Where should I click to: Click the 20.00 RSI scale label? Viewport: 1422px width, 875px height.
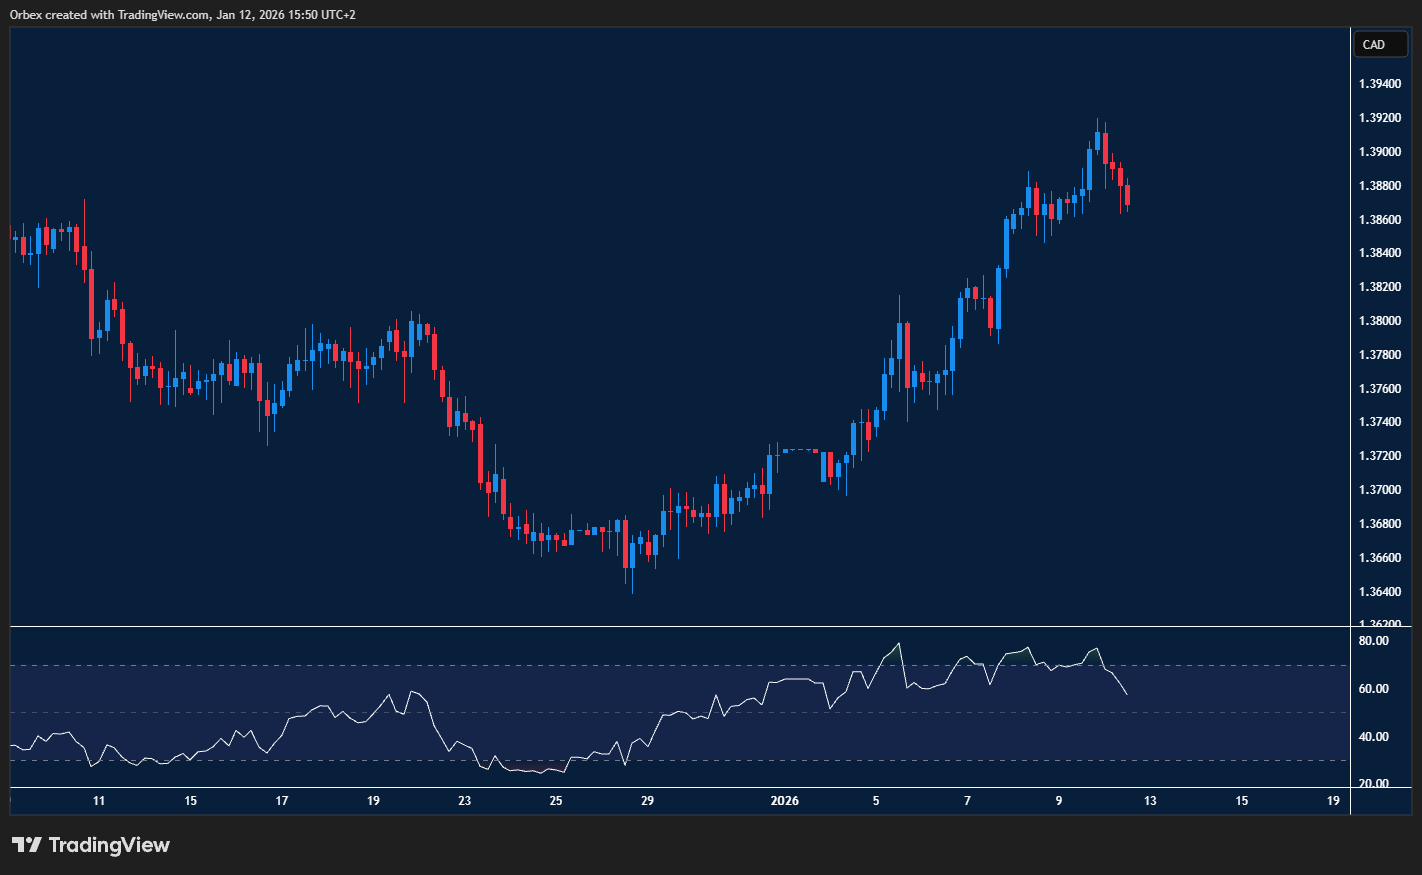[1374, 784]
